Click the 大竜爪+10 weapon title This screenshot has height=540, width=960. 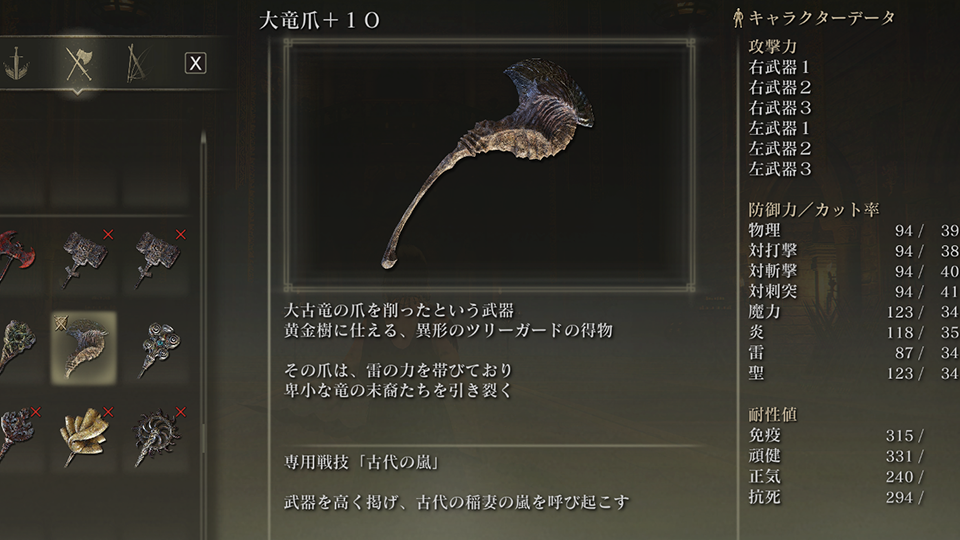320,21
